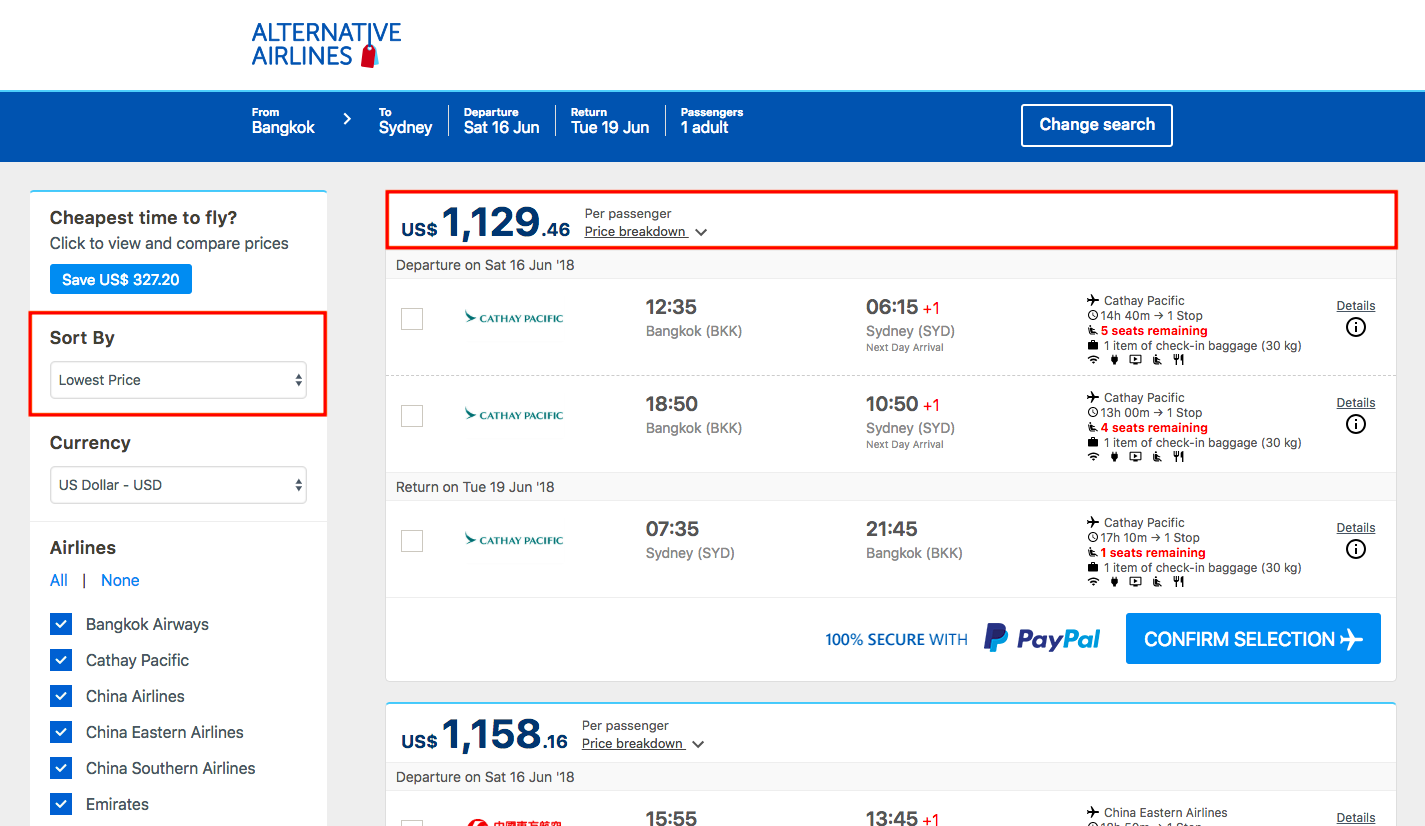
Task: Select the 07:35 Sydney return flight checkbox
Action: pyautogui.click(x=412, y=541)
